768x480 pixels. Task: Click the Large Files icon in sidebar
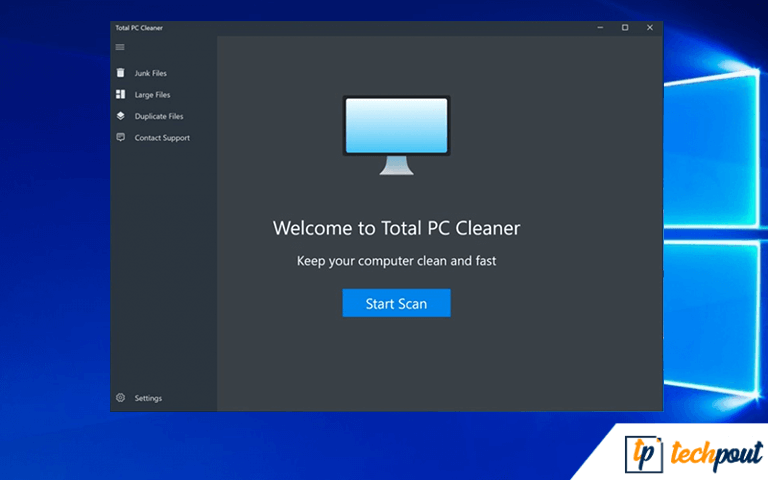(x=120, y=95)
